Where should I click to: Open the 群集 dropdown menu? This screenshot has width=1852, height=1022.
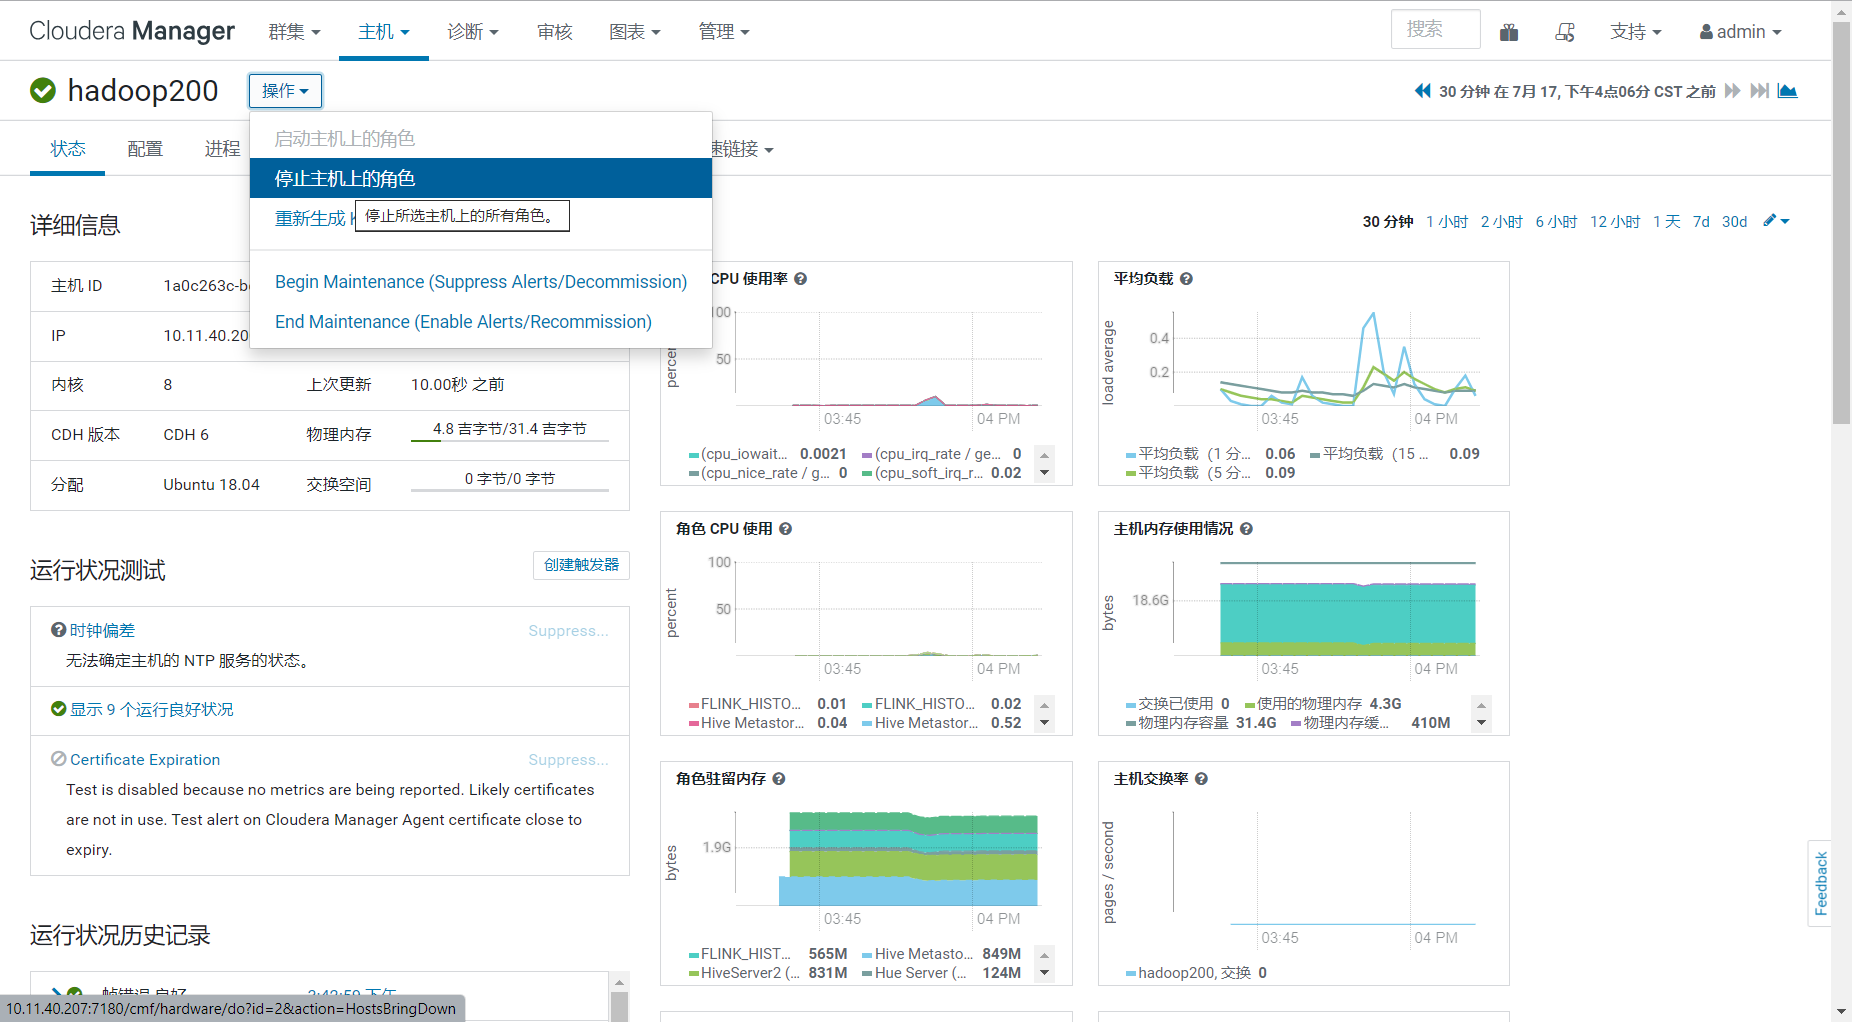click(x=294, y=32)
